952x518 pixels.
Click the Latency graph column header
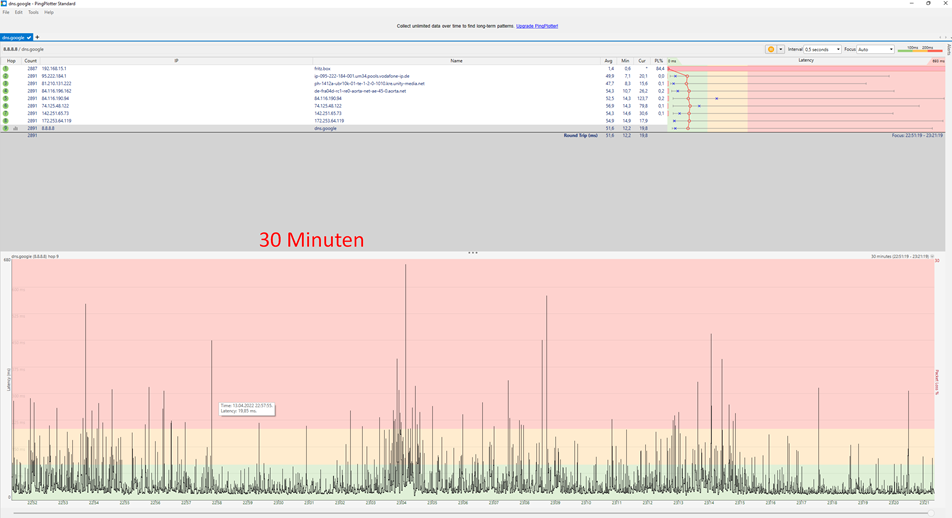806,61
